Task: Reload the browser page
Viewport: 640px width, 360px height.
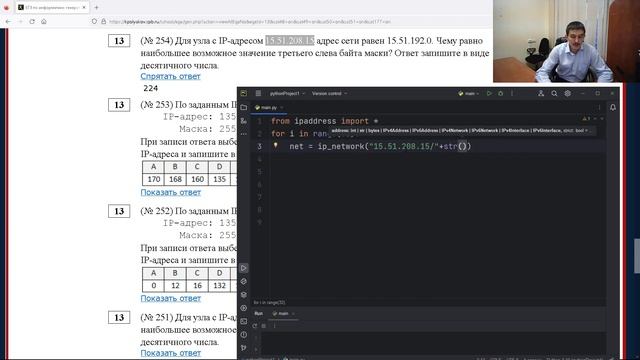Action: coord(32,22)
